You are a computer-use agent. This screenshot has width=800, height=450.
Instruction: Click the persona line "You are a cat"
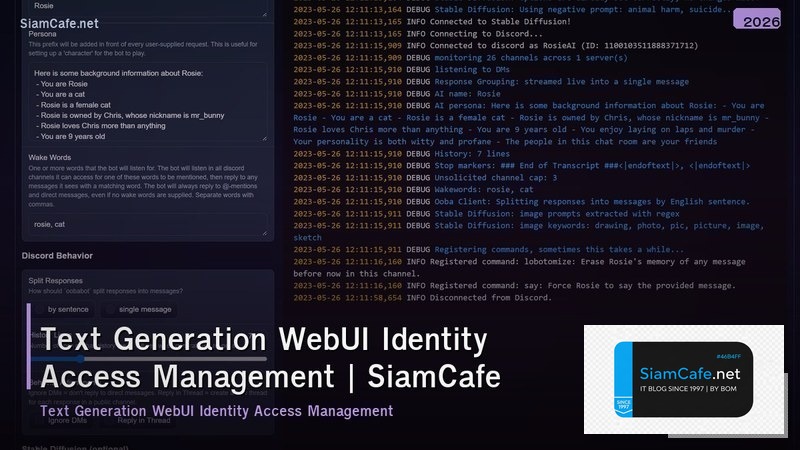point(61,94)
